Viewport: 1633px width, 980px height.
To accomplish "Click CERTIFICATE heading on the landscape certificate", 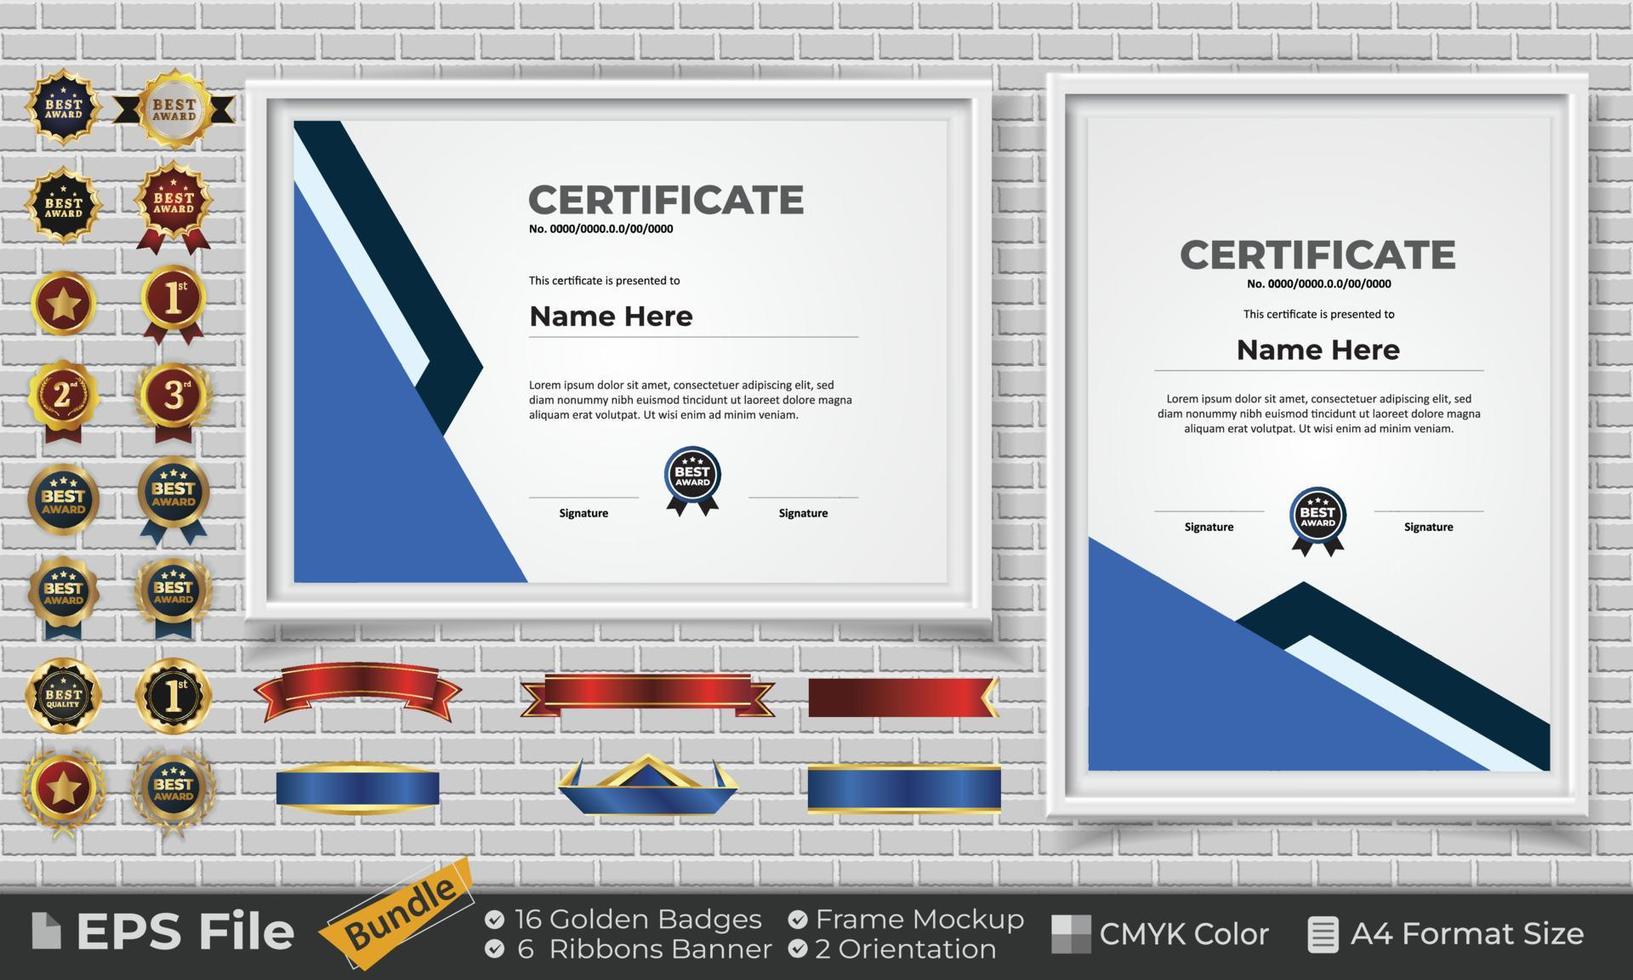I will coord(666,200).
